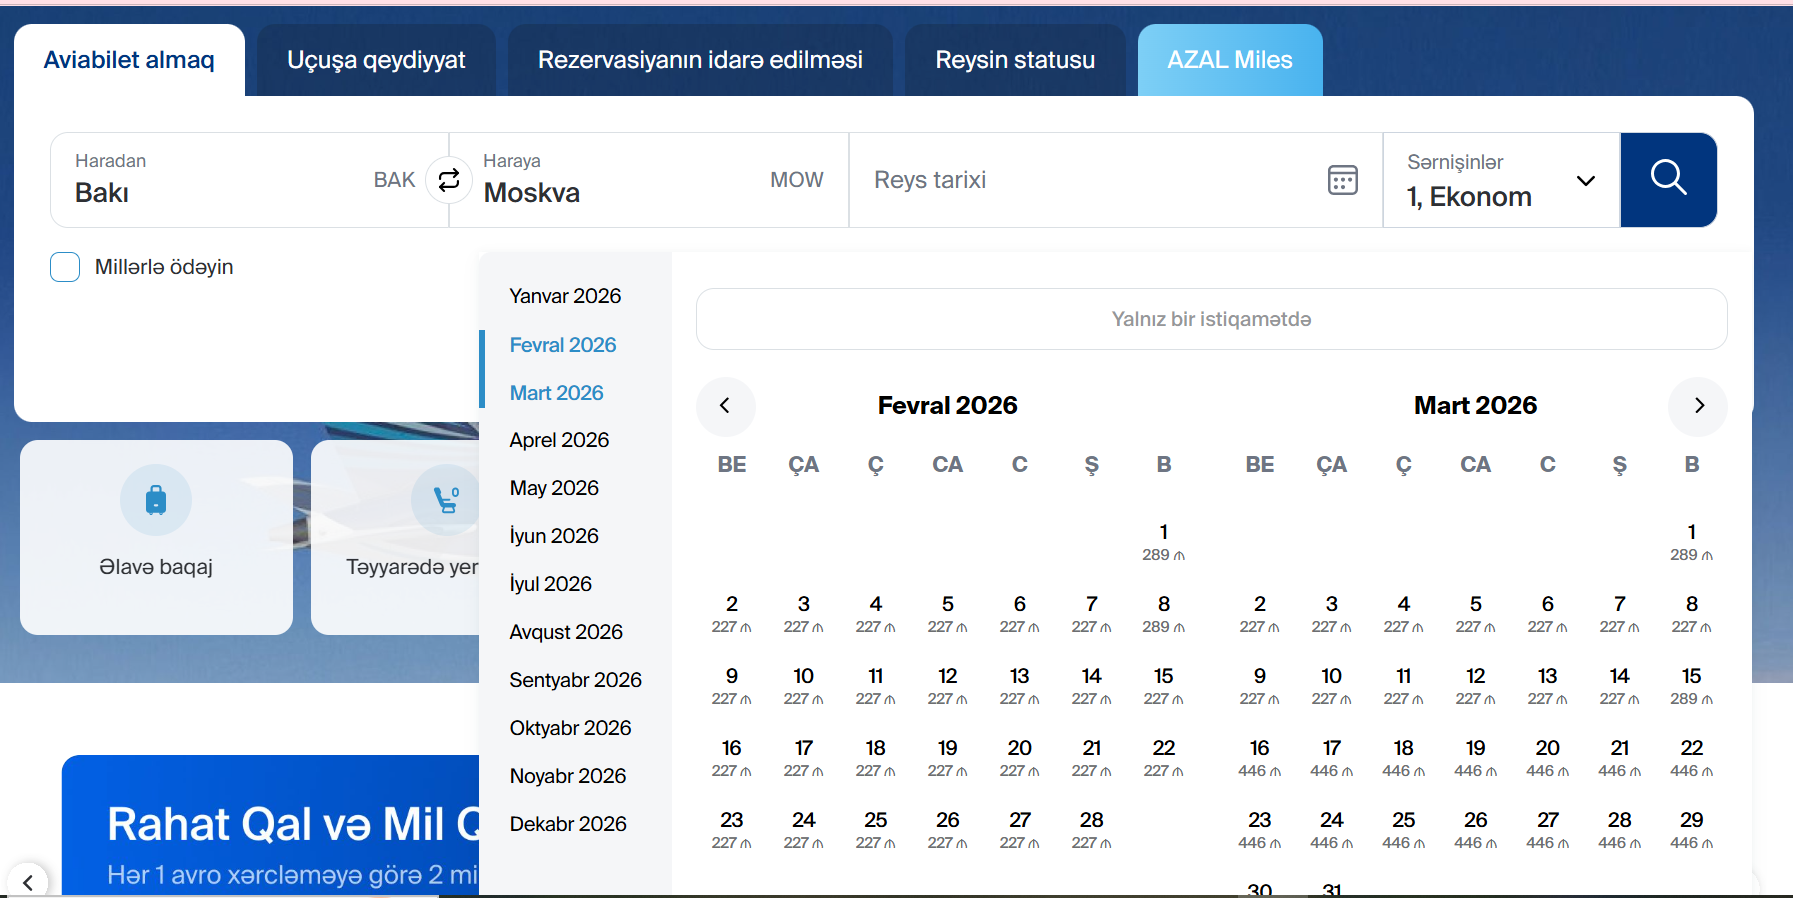1793x898 pixels.
Task: Open the calendar icon in date field
Action: [x=1342, y=180]
